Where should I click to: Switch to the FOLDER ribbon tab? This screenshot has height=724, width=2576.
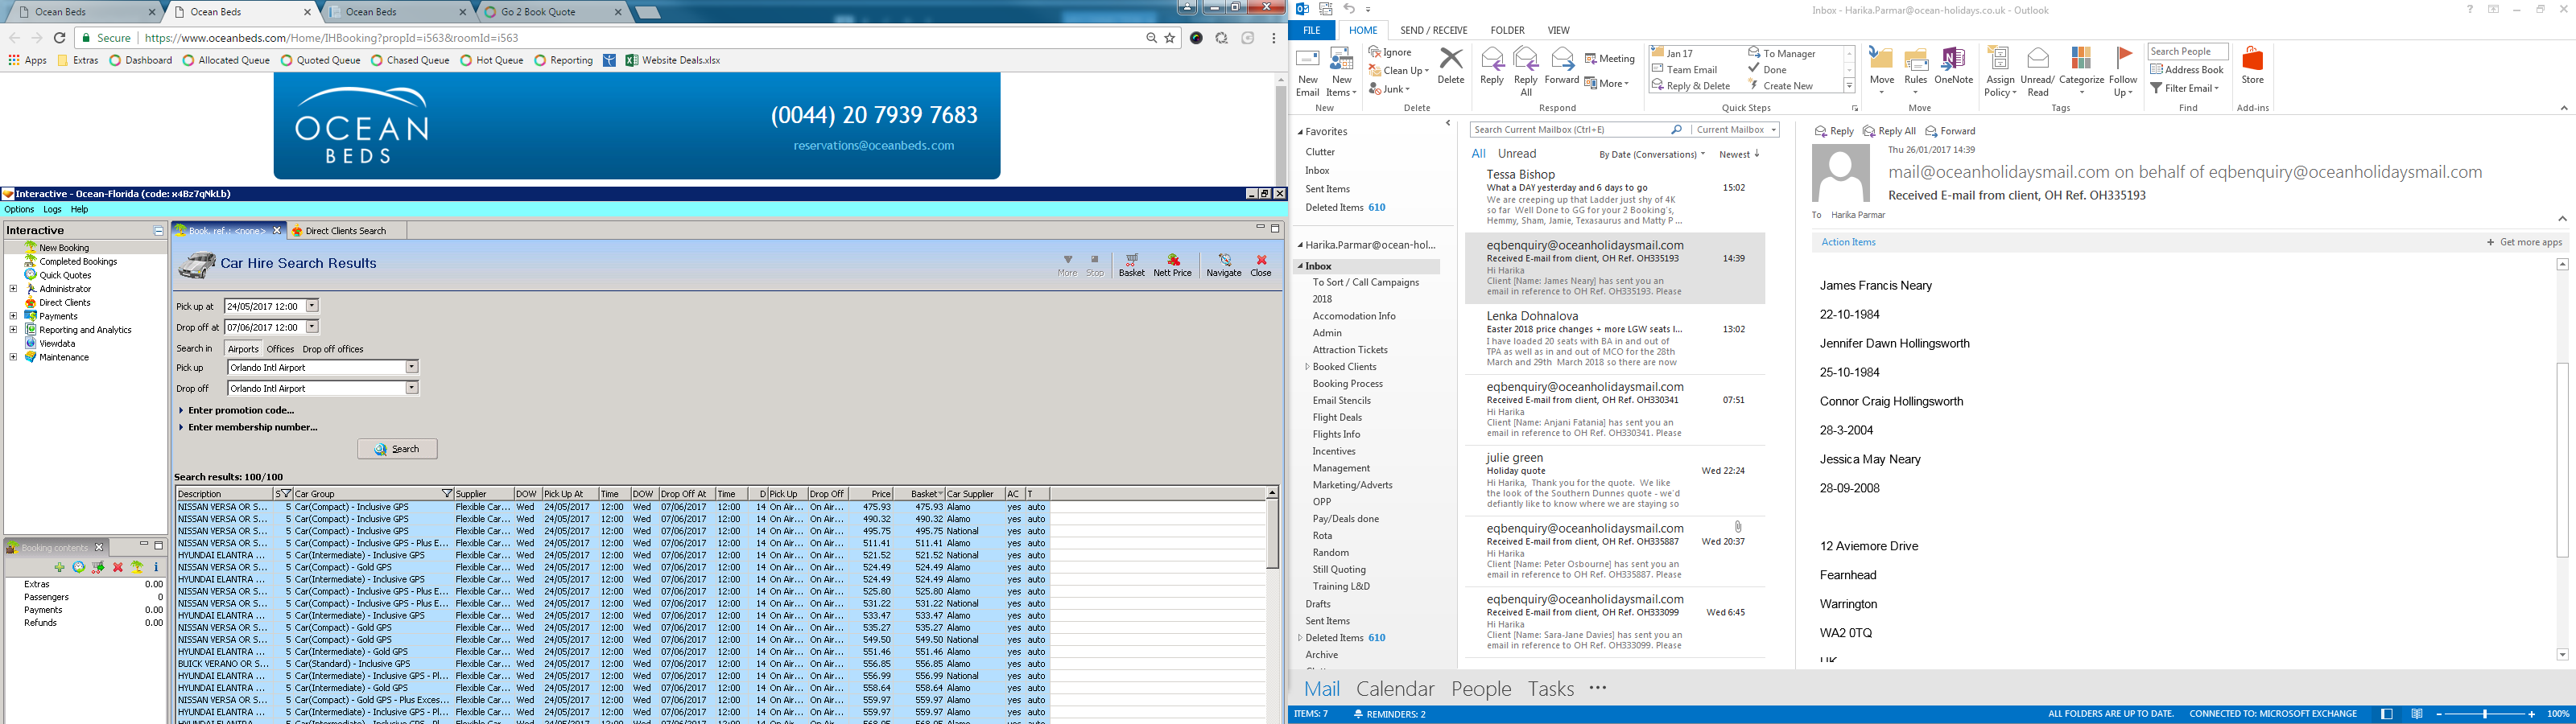1507,30
